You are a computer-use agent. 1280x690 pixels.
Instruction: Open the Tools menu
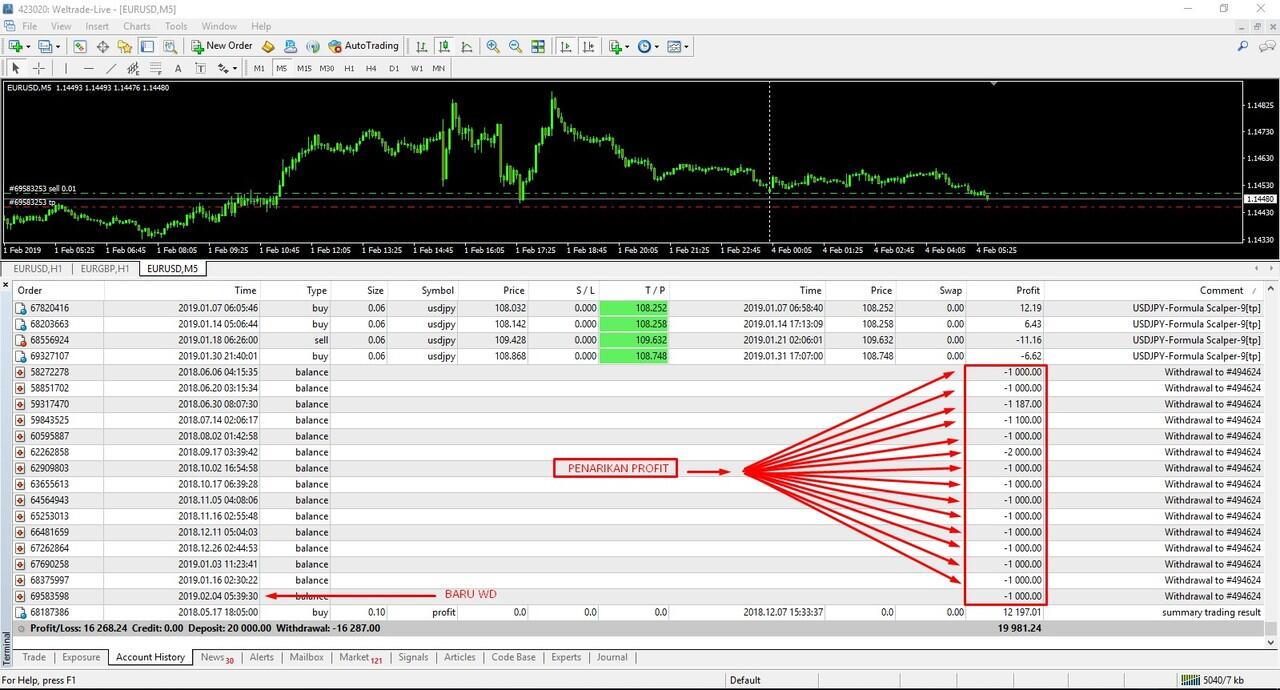[x=176, y=26]
